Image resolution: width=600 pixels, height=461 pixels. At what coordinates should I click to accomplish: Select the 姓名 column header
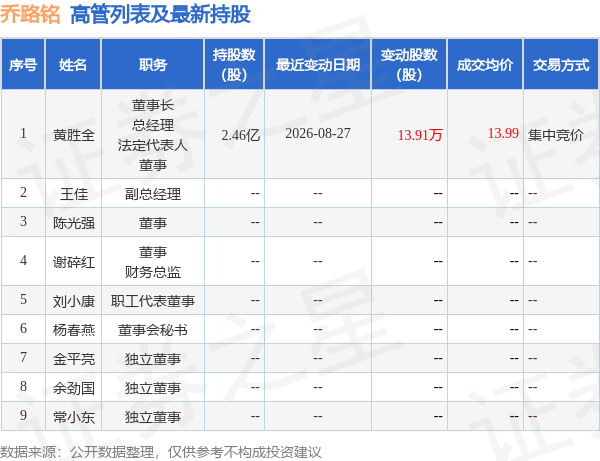73,64
